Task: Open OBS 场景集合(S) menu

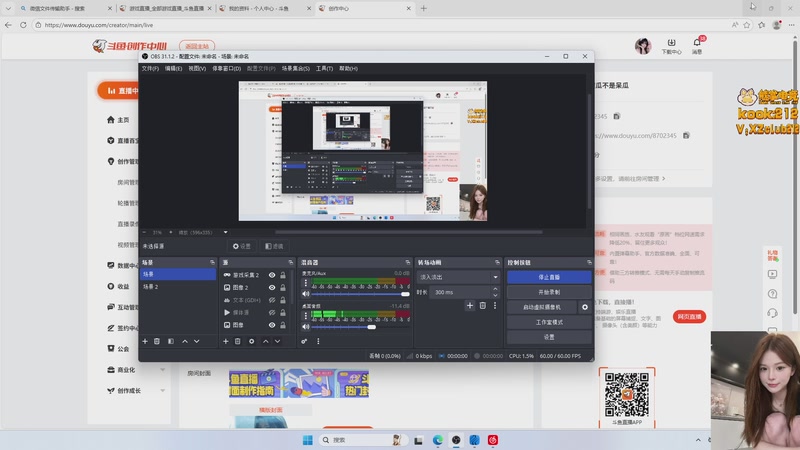Action: [x=296, y=68]
